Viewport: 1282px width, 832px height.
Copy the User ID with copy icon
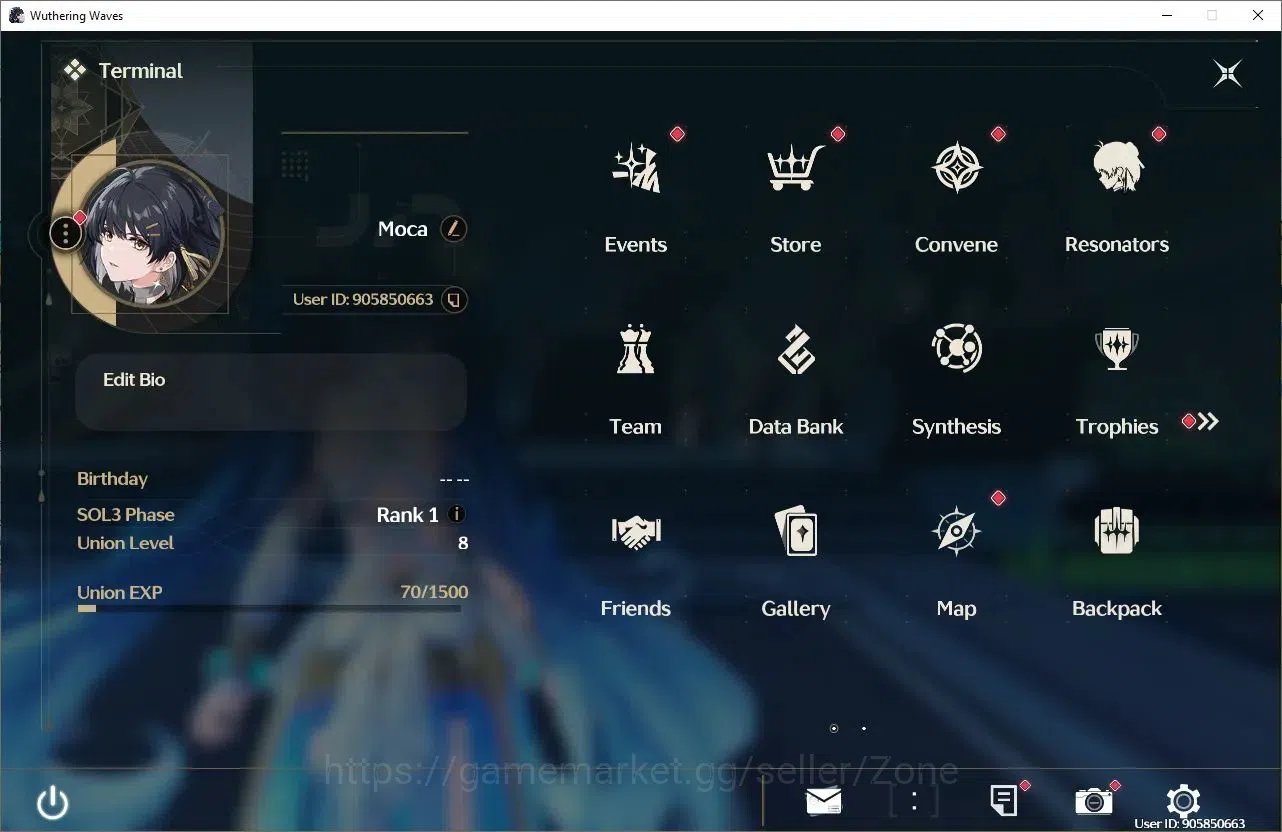[454, 299]
